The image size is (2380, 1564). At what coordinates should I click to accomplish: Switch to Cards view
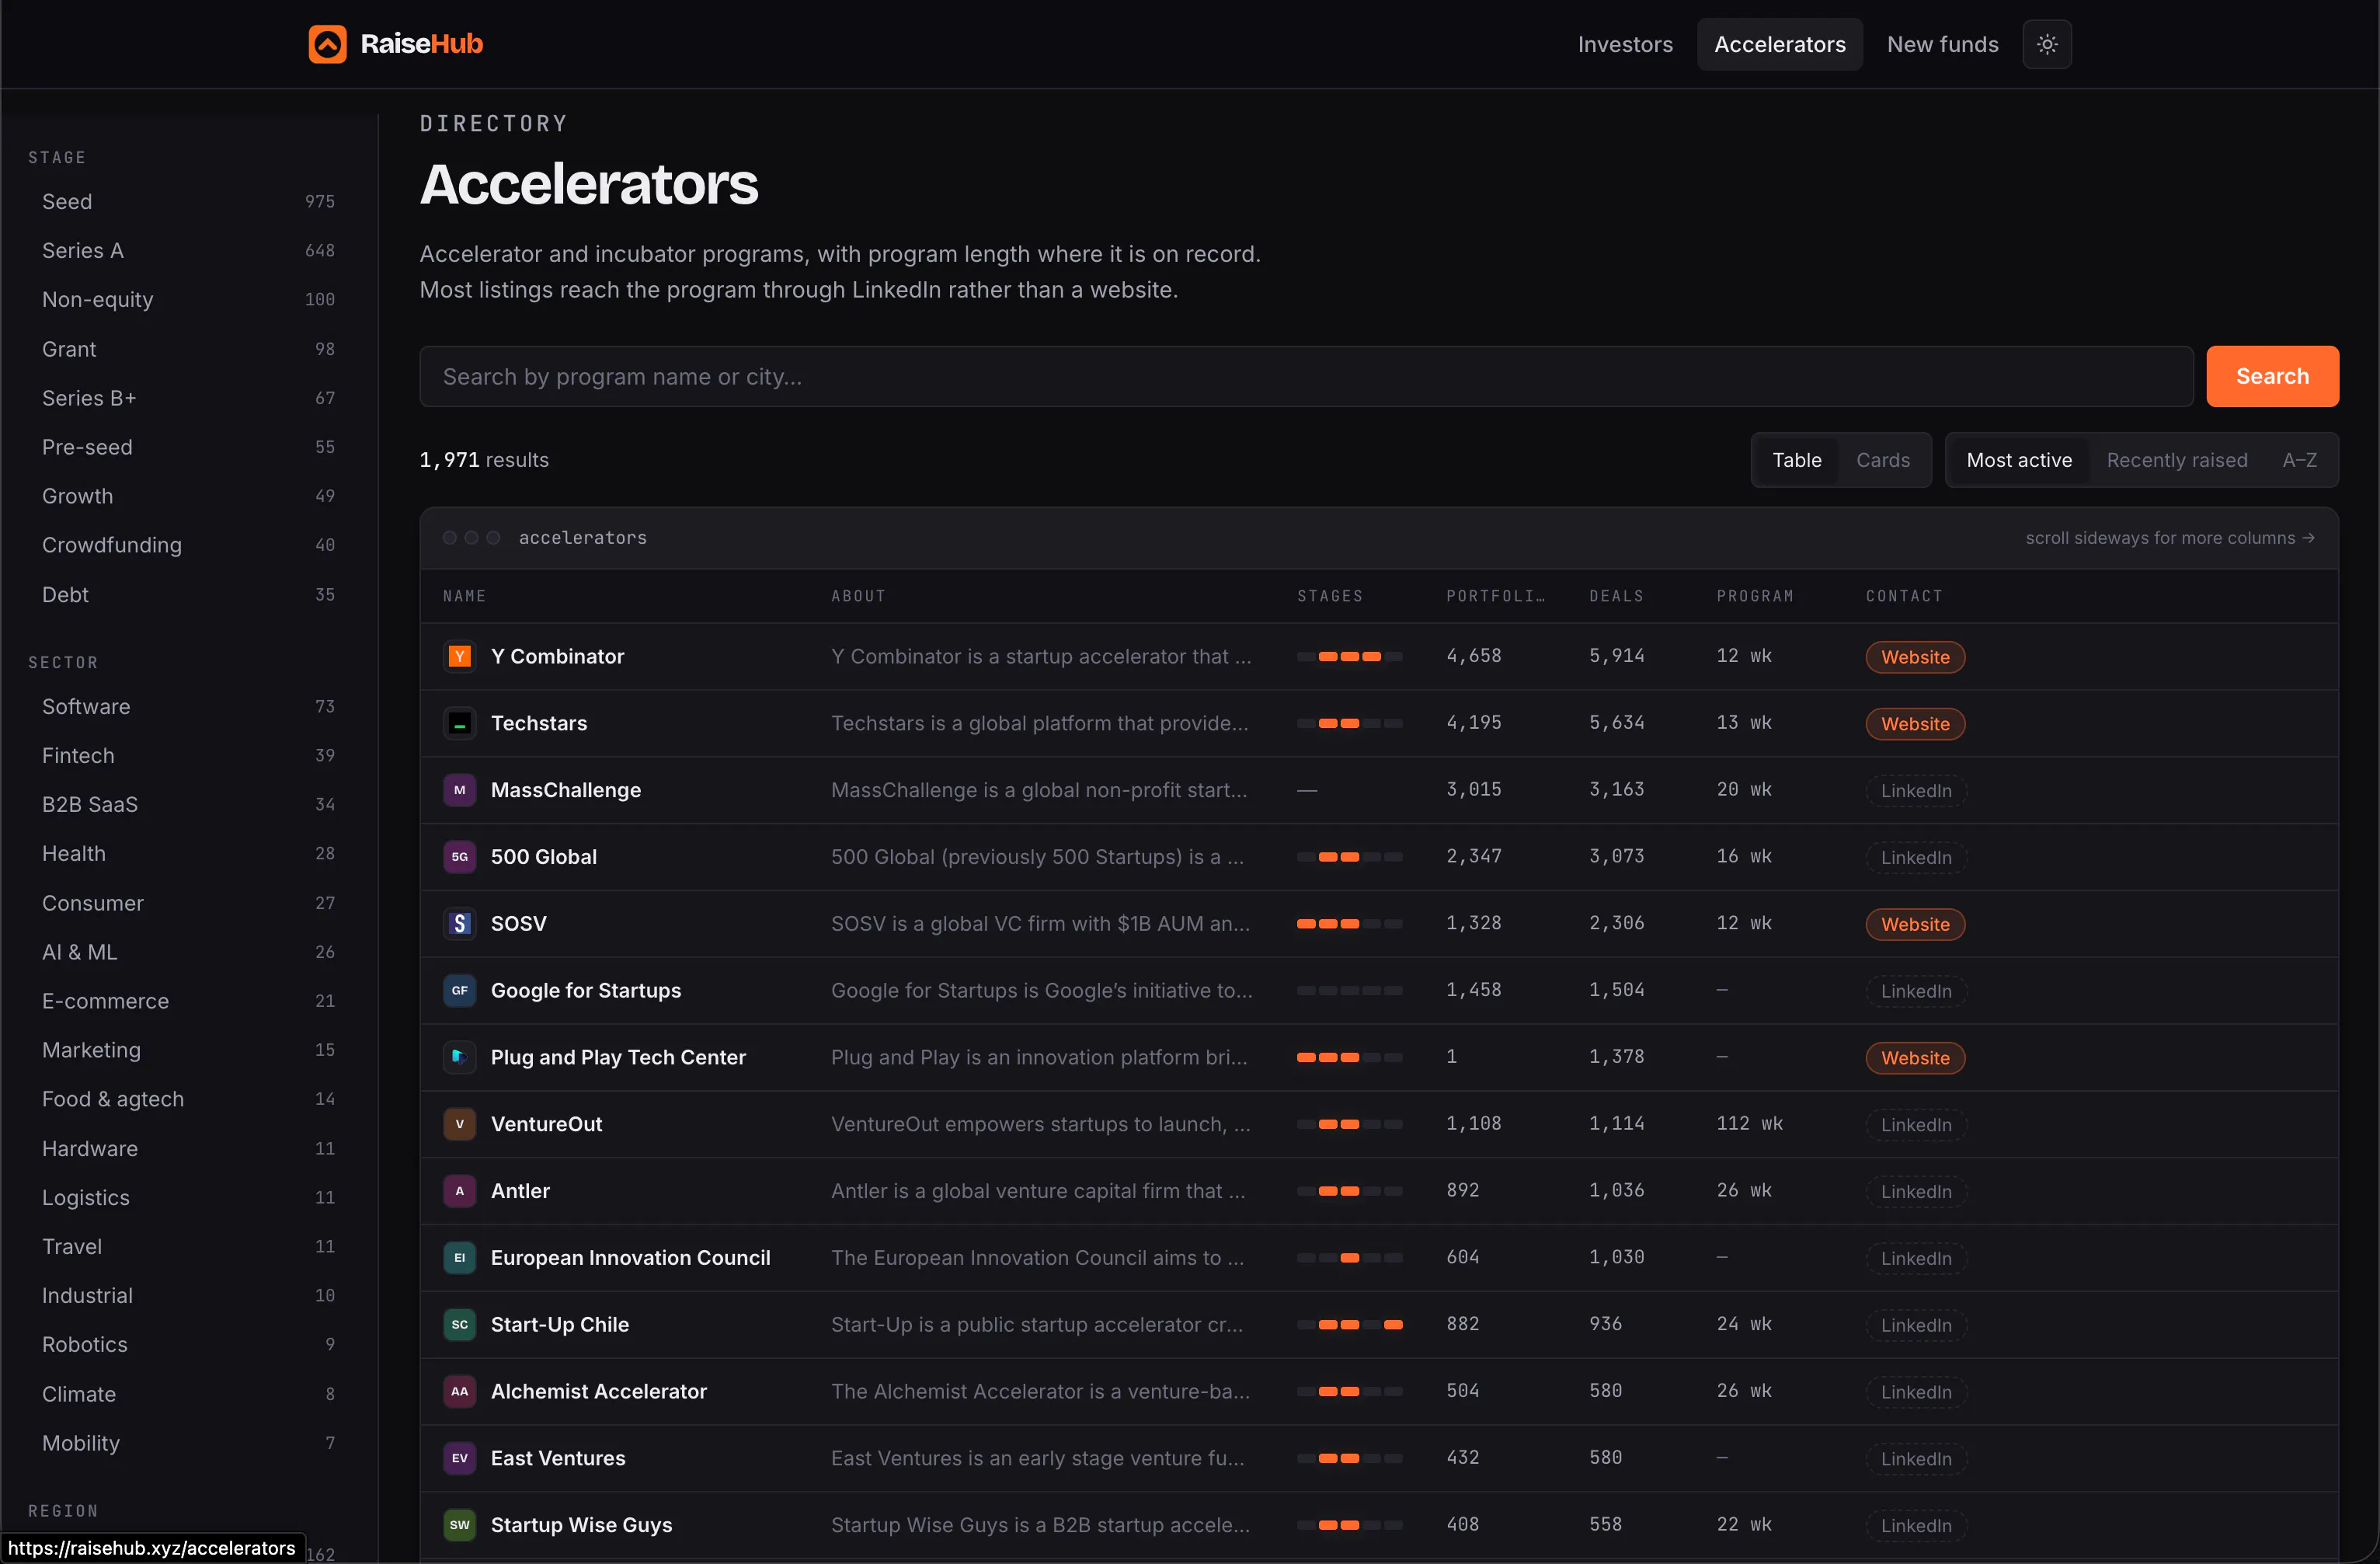(x=1883, y=460)
